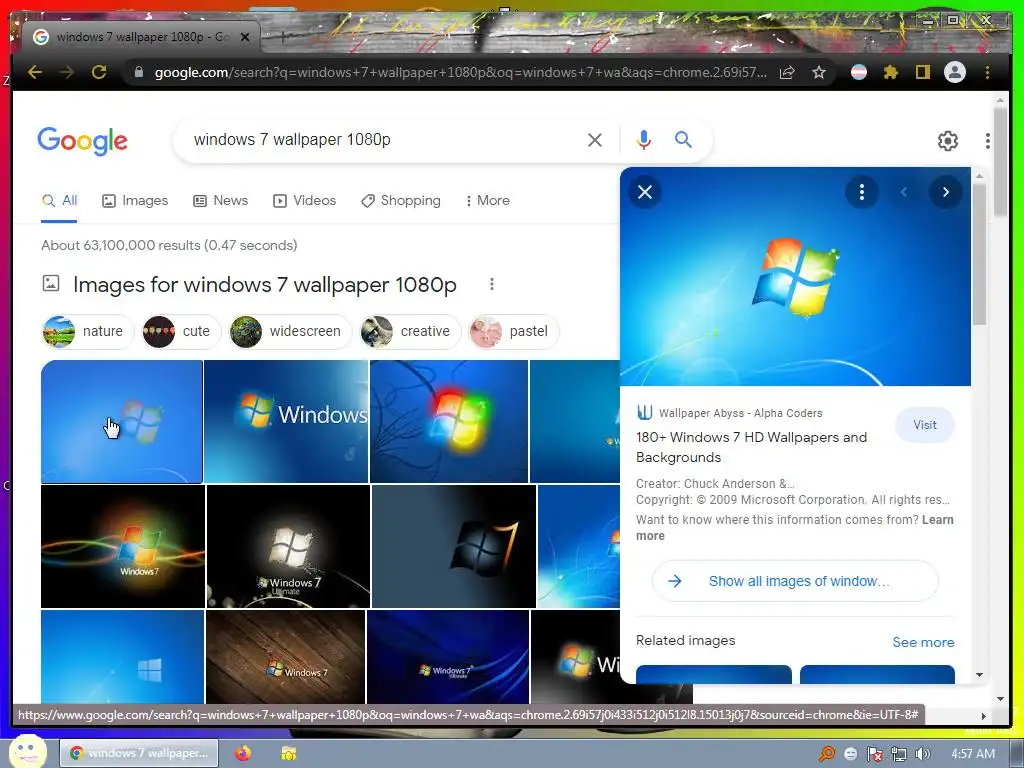Switch to the Videos tab
This screenshot has height=768, width=1024.
(x=304, y=200)
